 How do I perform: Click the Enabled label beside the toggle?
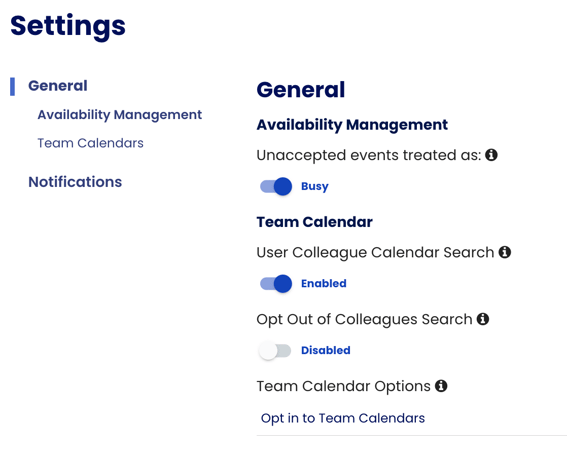tap(324, 284)
